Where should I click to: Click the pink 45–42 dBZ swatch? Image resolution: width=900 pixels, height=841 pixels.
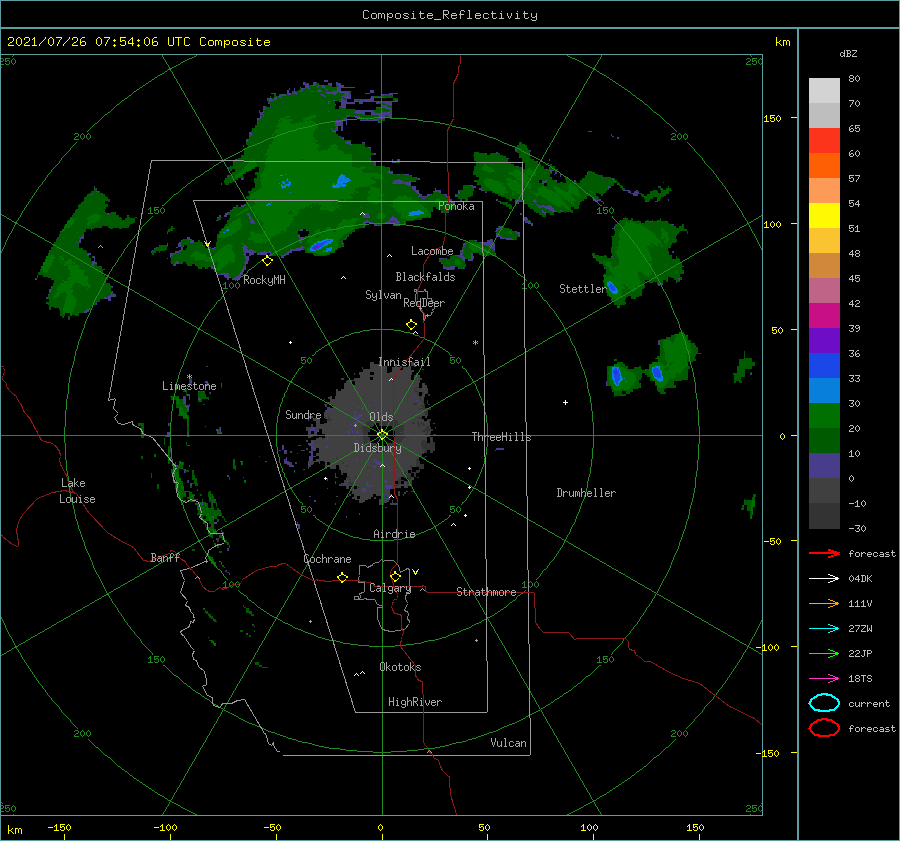(824, 290)
